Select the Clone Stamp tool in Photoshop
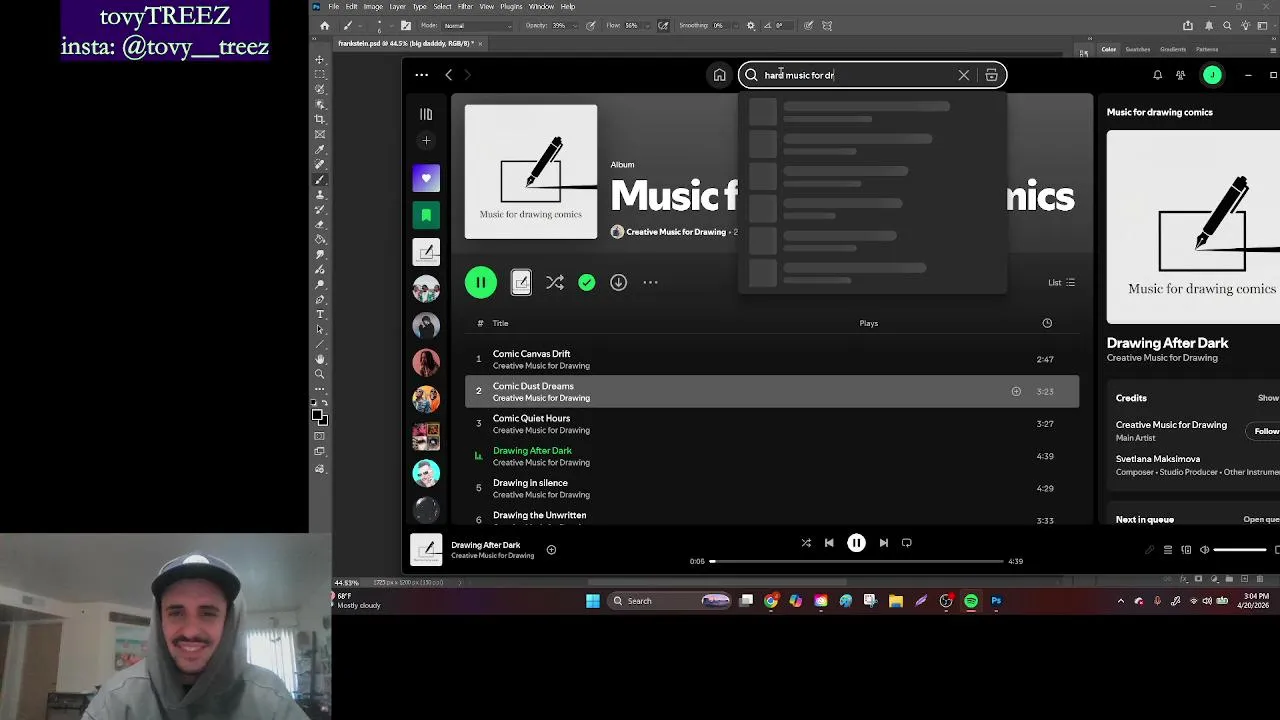 (x=320, y=195)
